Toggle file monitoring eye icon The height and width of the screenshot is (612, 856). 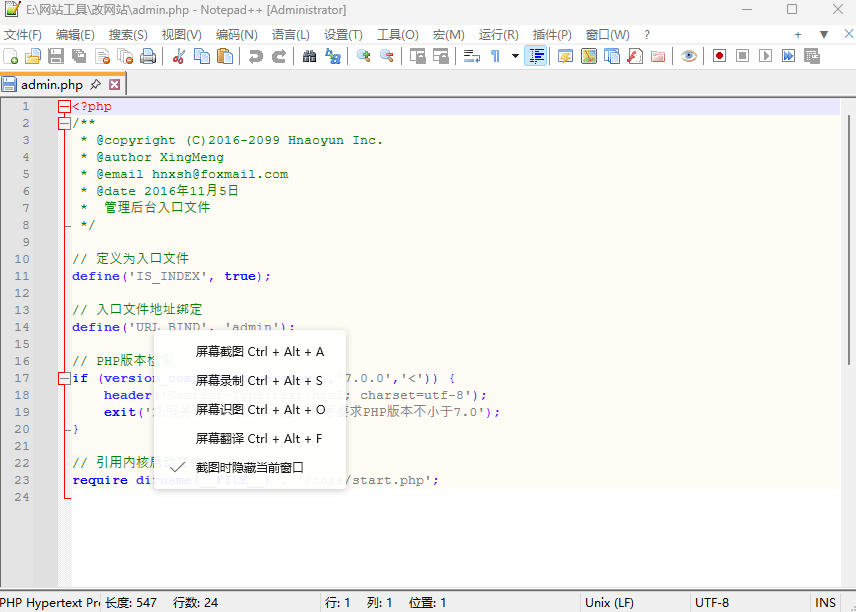(x=688, y=56)
